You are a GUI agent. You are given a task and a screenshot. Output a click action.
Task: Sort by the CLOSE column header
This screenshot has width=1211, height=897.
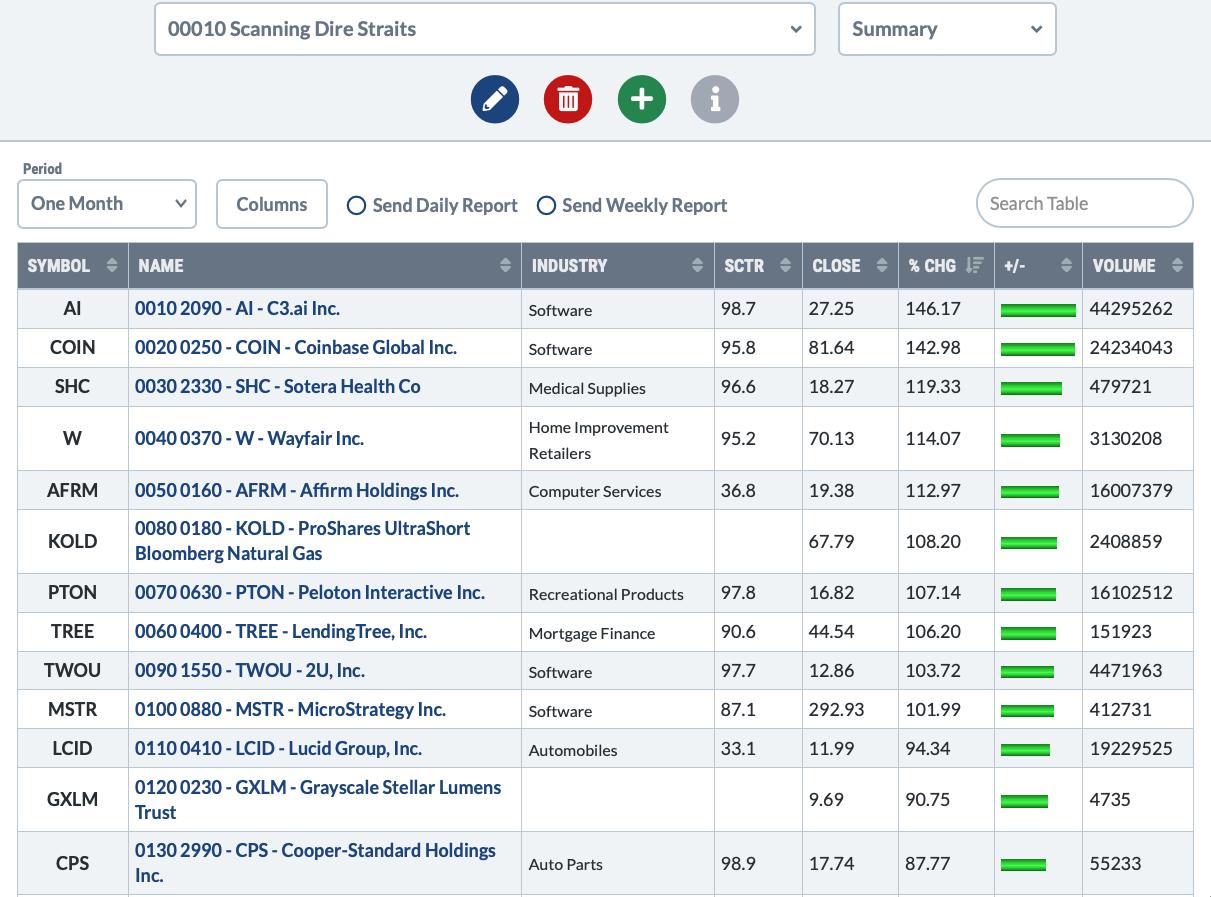coord(836,266)
